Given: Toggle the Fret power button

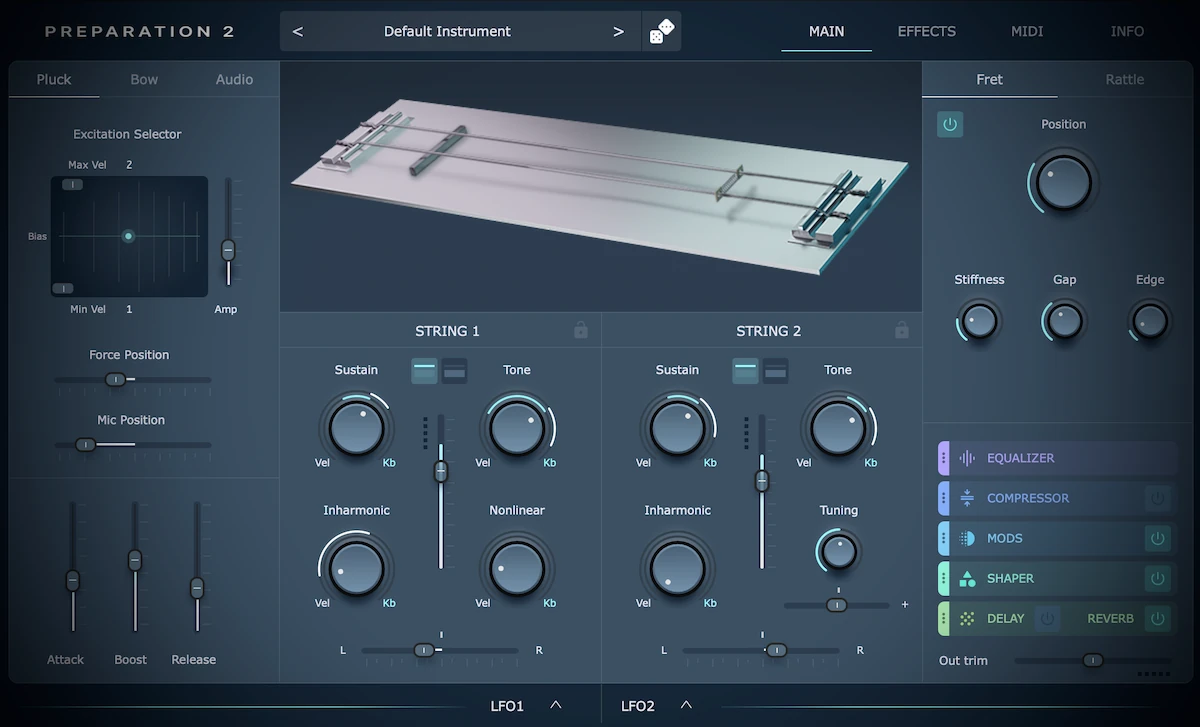Looking at the screenshot, I should coord(949,124).
